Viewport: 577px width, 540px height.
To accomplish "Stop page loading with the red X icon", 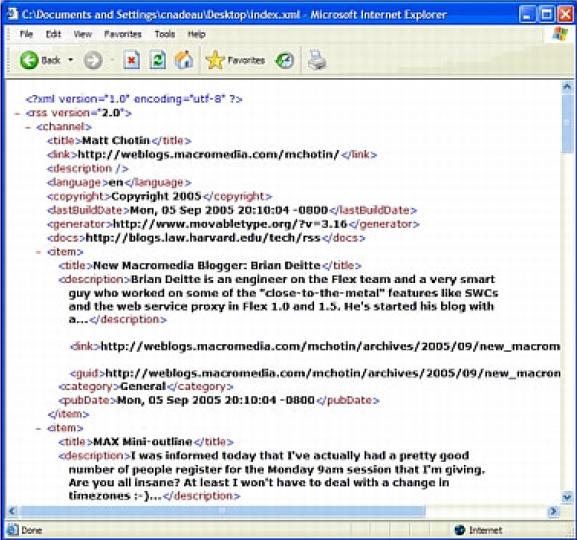I will click(x=131, y=60).
